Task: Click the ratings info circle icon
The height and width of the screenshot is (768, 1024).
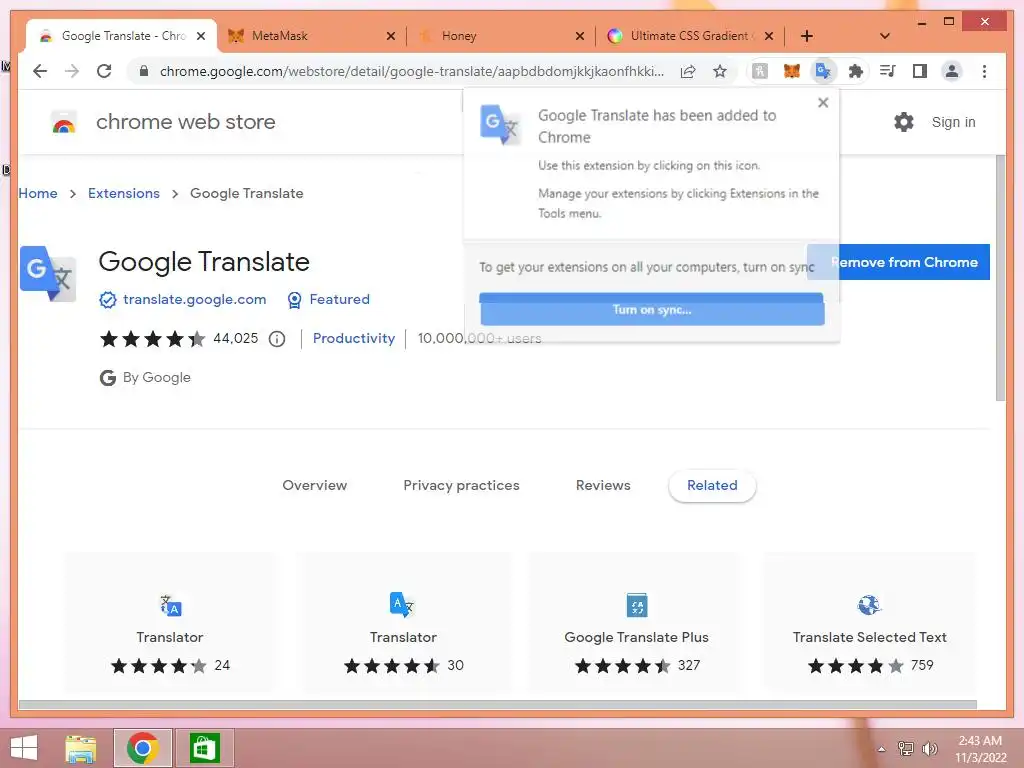Action: click(277, 339)
